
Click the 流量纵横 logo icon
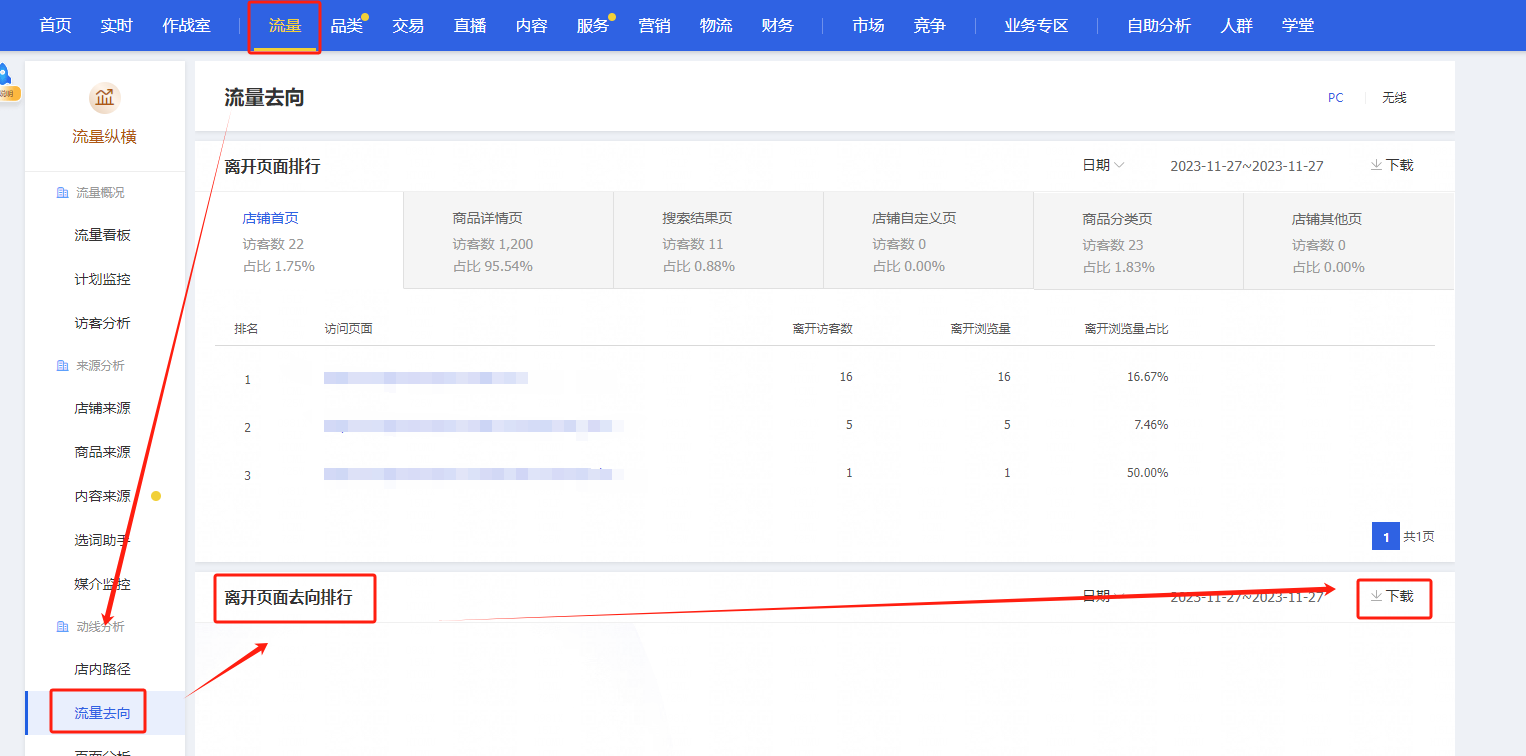[x=104, y=98]
